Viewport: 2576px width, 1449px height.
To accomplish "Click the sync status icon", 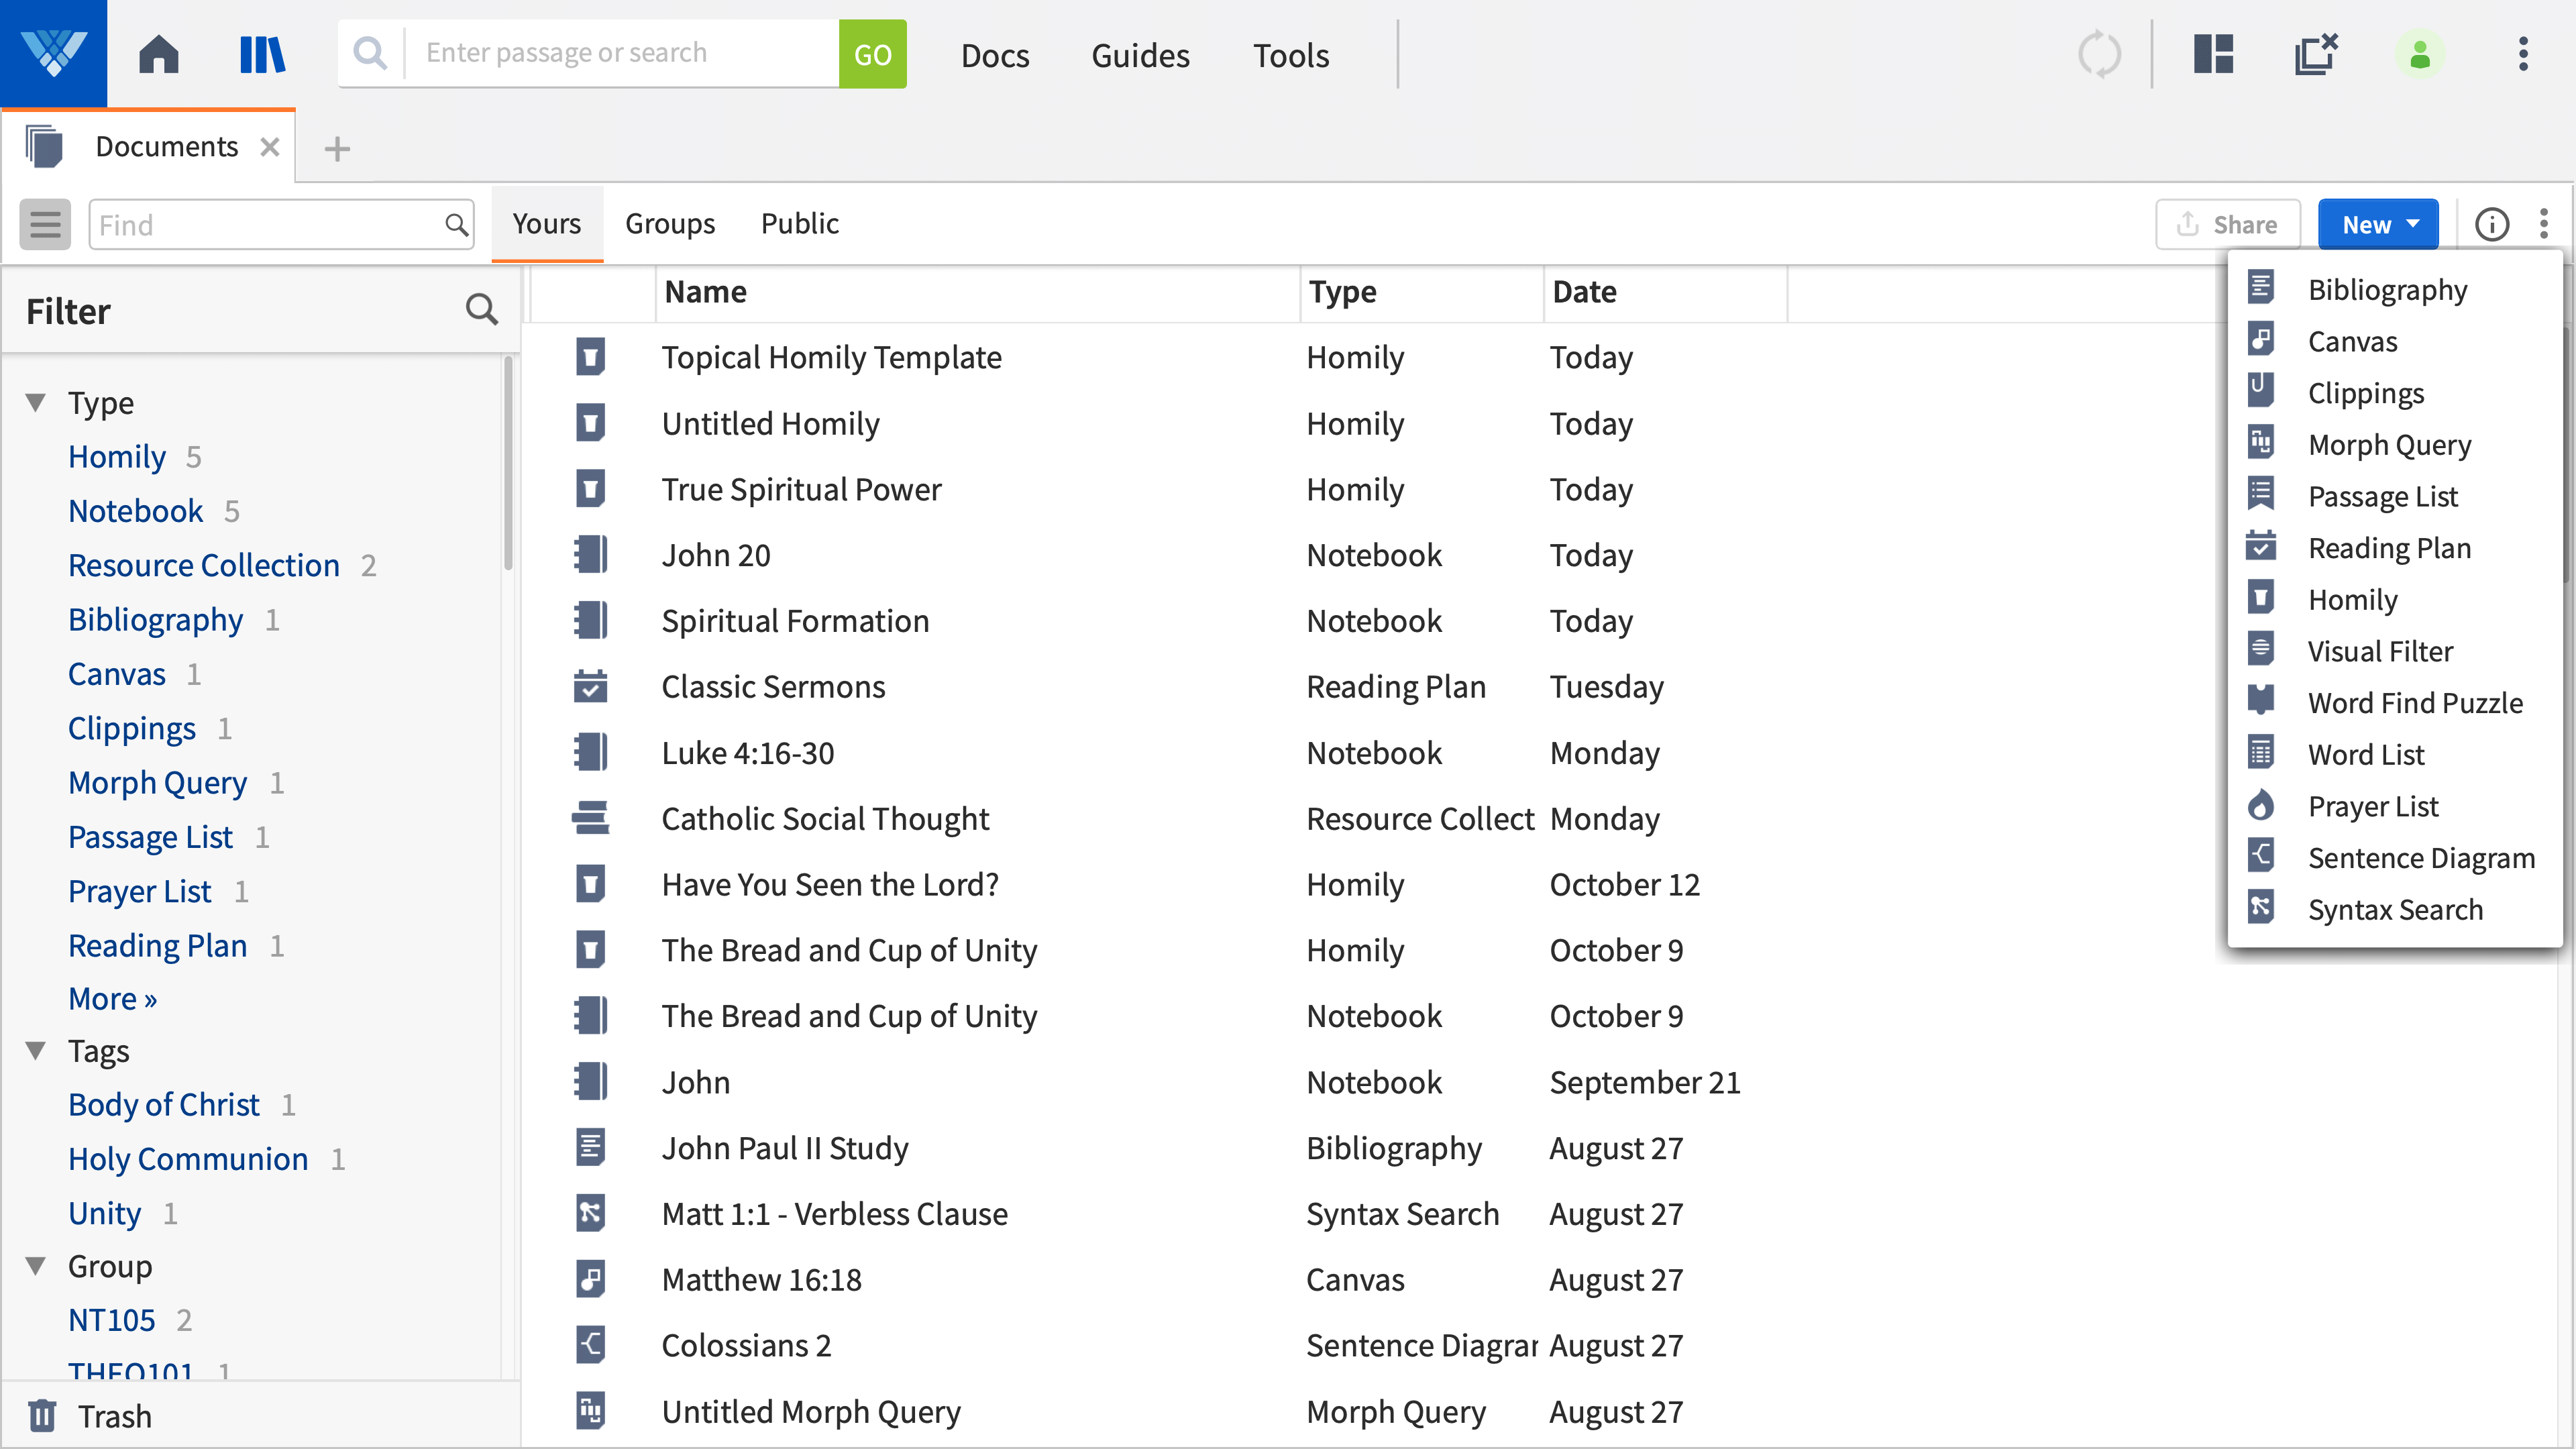I will pyautogui.click(x=2100, y=54).
